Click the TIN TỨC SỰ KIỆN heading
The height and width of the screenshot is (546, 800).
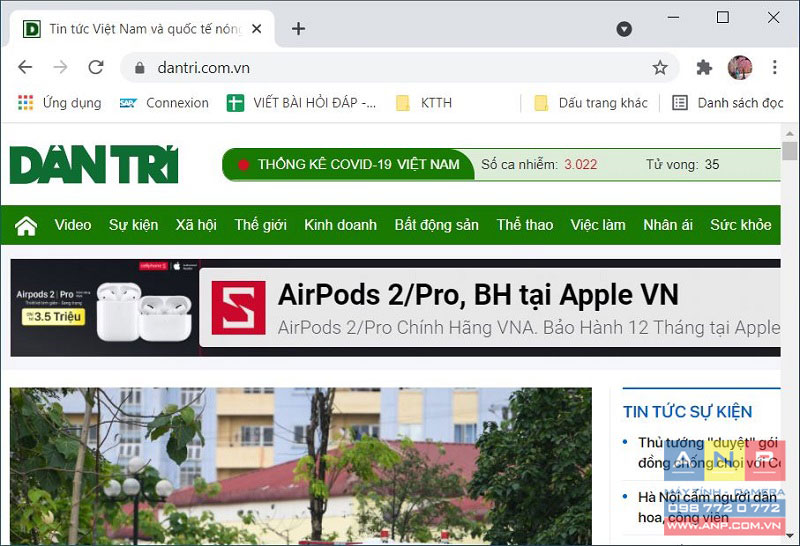(687, 411)
